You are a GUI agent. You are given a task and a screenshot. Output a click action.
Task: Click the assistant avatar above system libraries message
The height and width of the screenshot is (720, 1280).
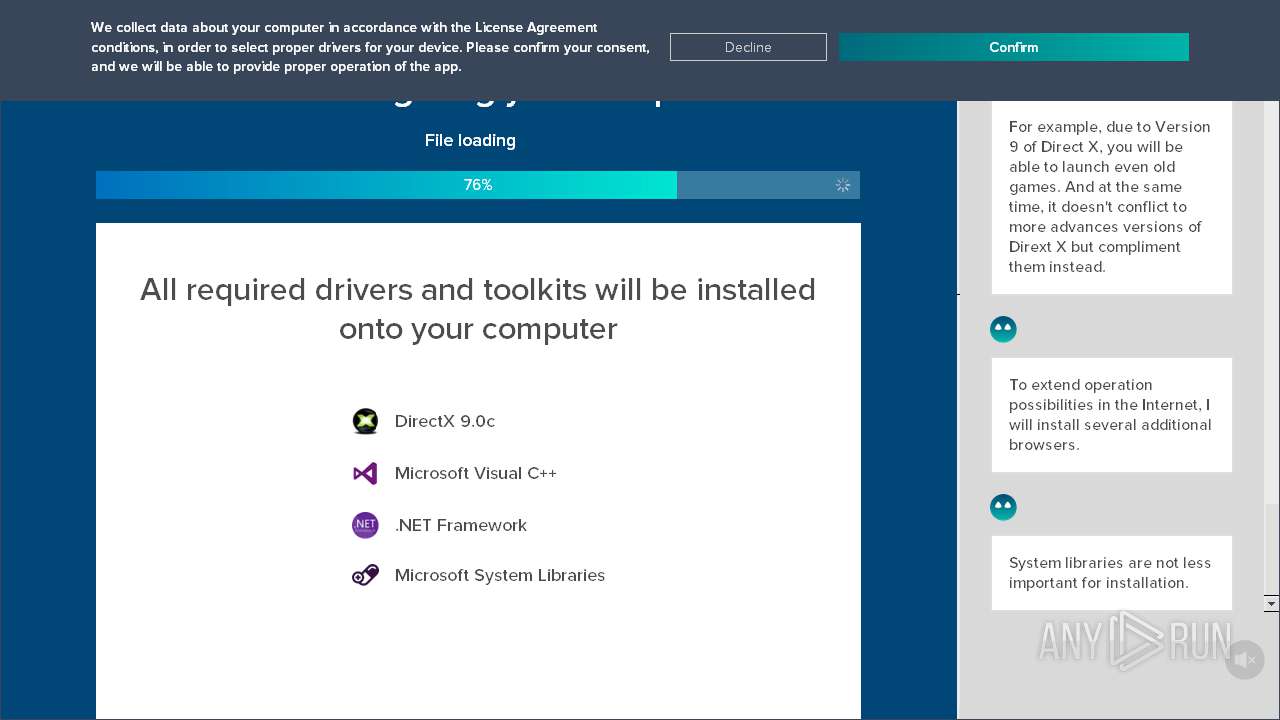coord(1003,507)
